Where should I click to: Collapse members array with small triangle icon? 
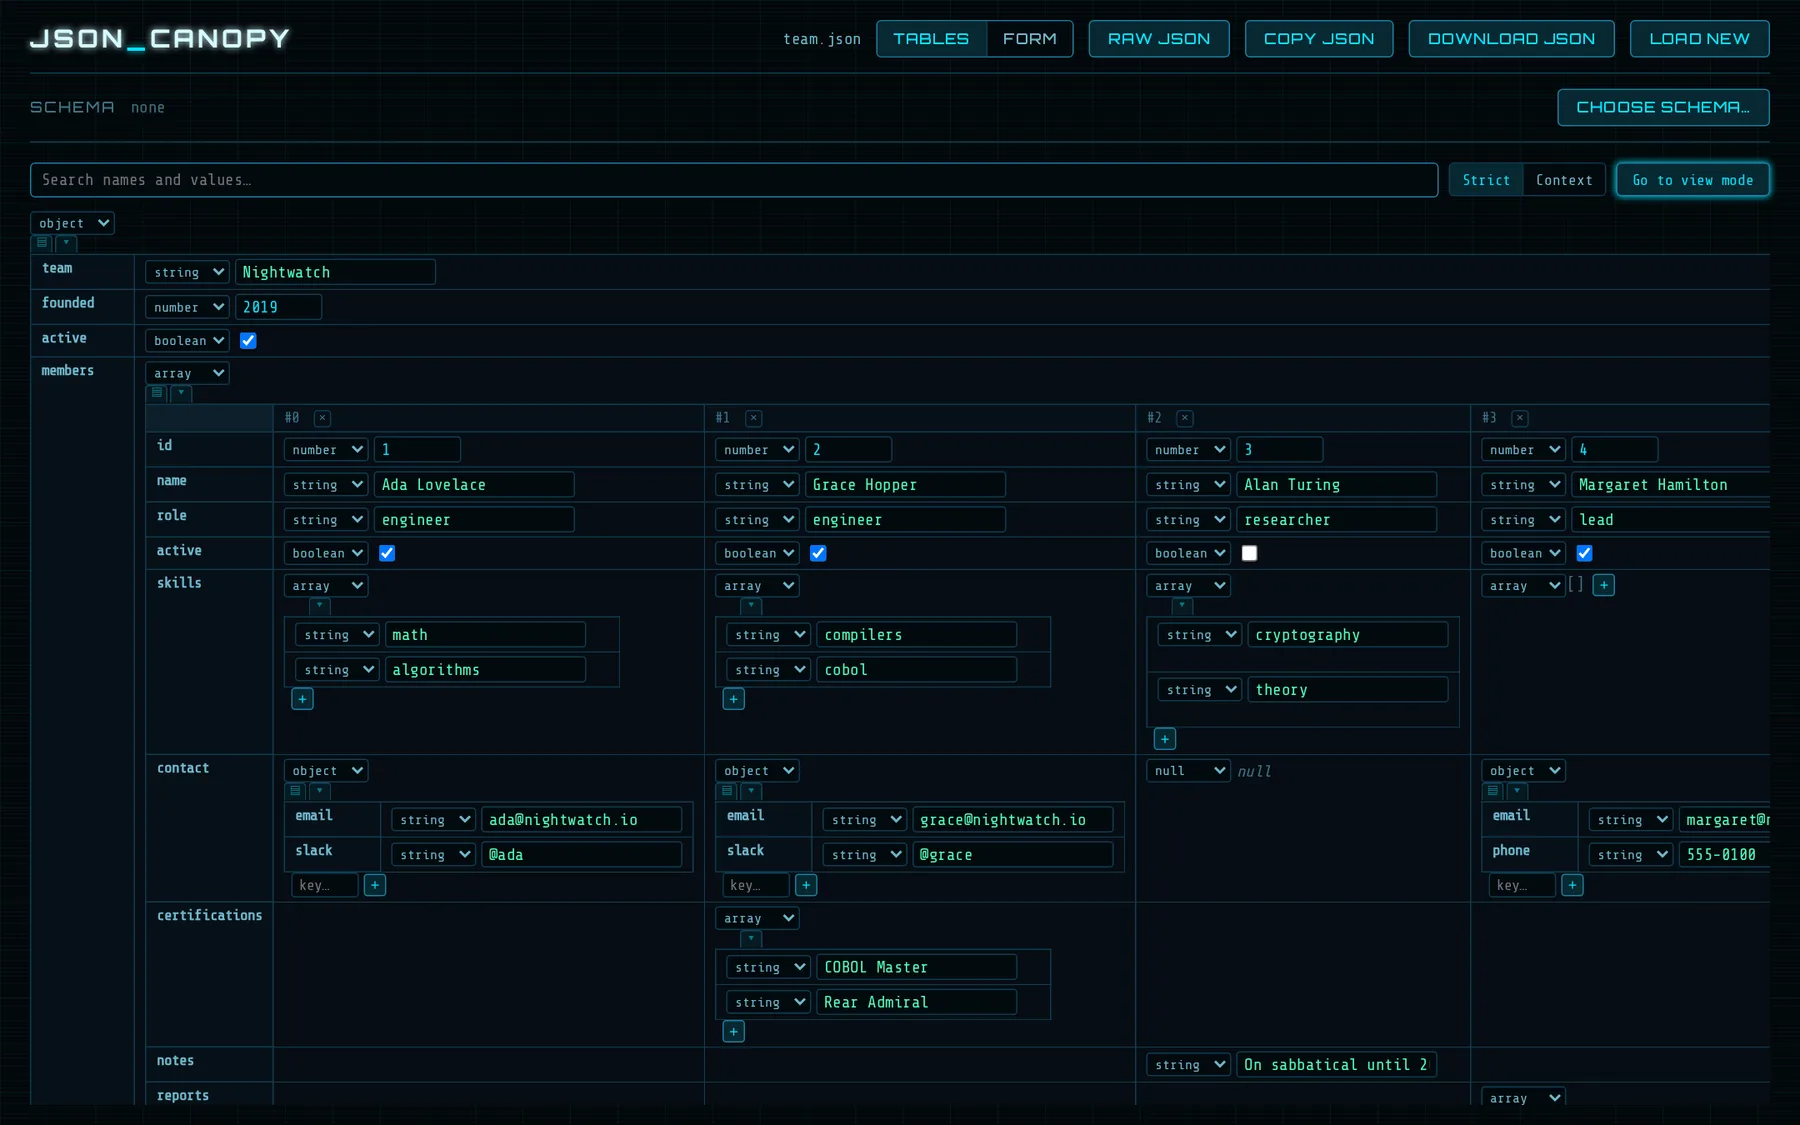pyautogui.click(x=181, y=393)
